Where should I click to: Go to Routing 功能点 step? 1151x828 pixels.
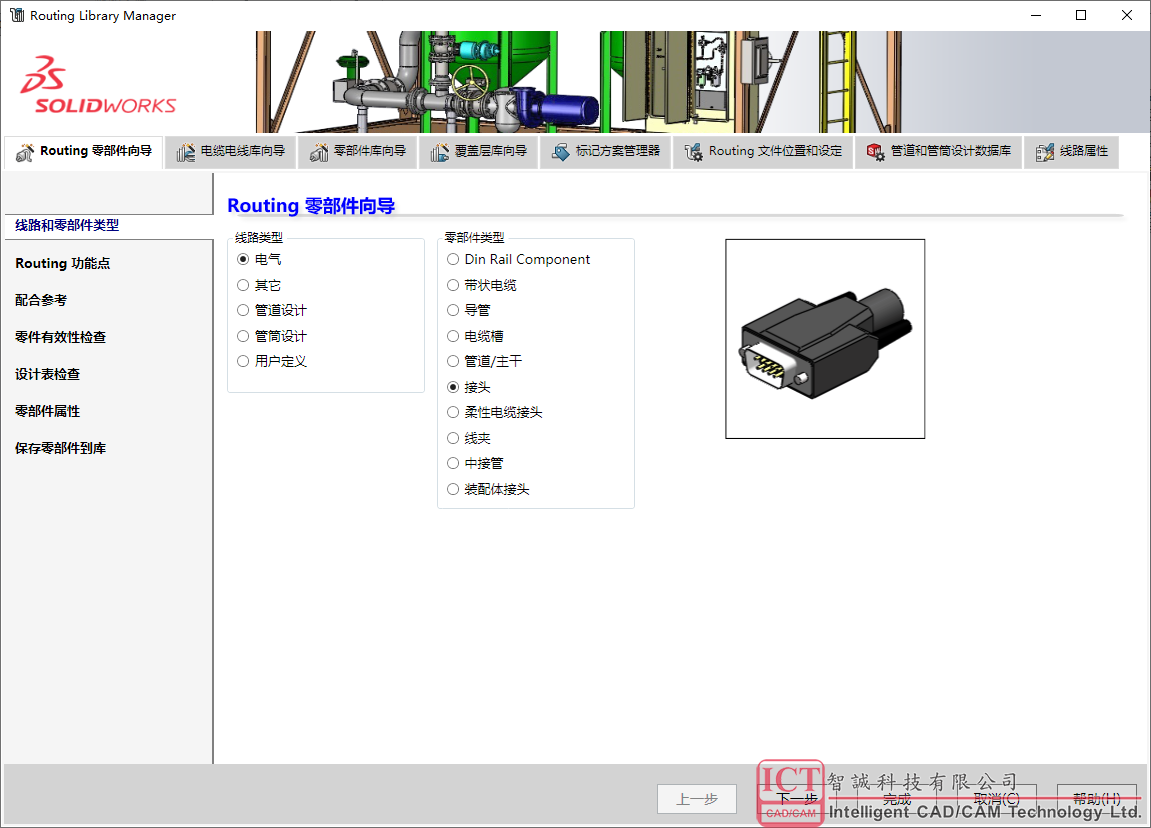pyautogui.click(x=62, y=263)
